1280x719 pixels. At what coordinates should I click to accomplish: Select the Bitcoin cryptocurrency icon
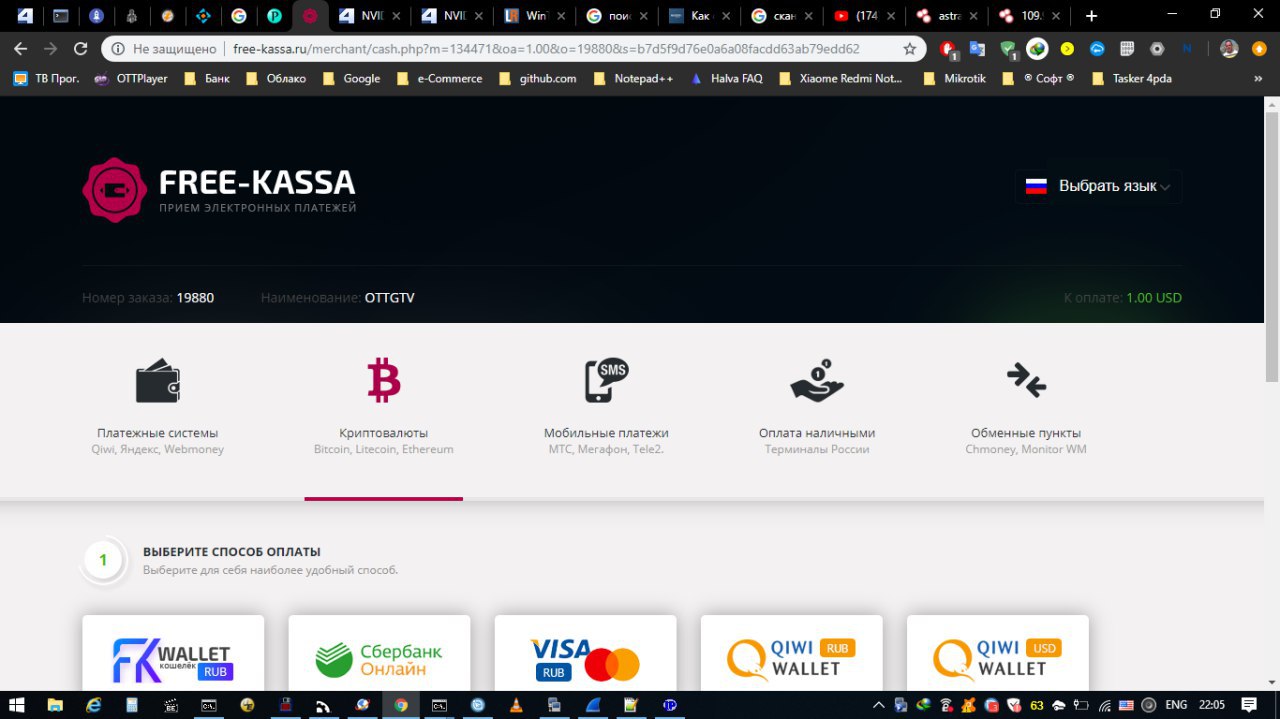point(384,381)
